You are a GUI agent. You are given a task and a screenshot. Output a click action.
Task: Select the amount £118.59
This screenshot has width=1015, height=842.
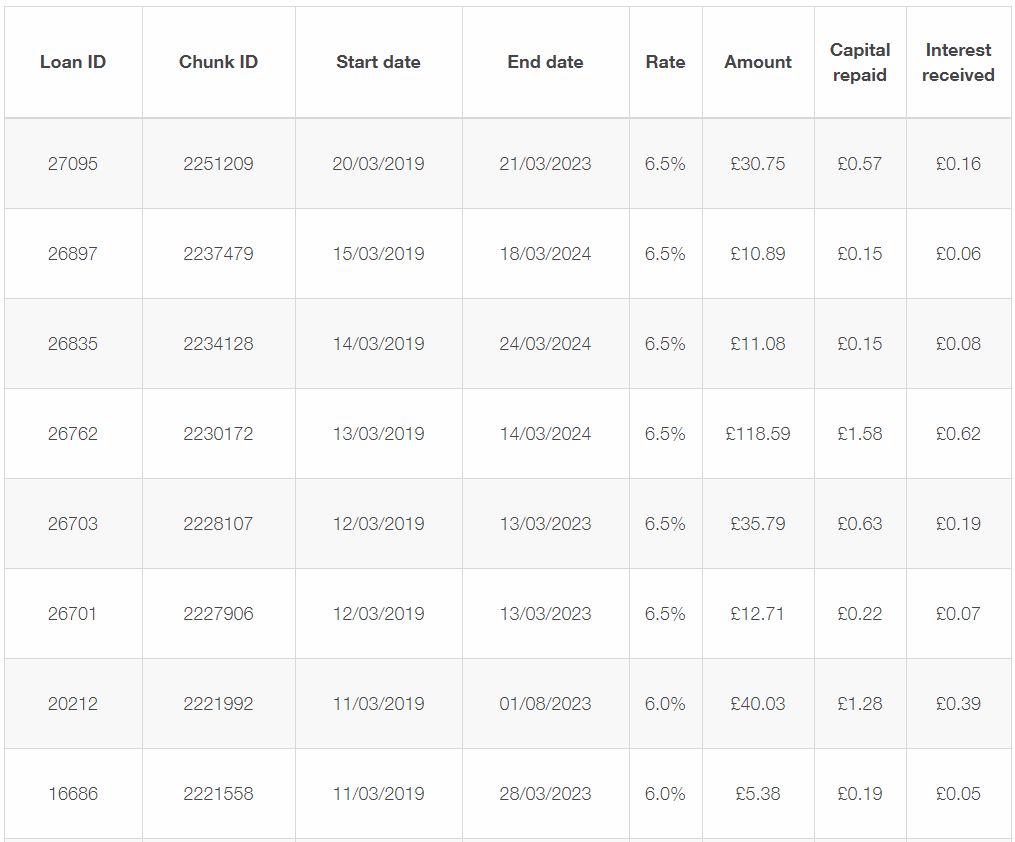coord(757,434)
